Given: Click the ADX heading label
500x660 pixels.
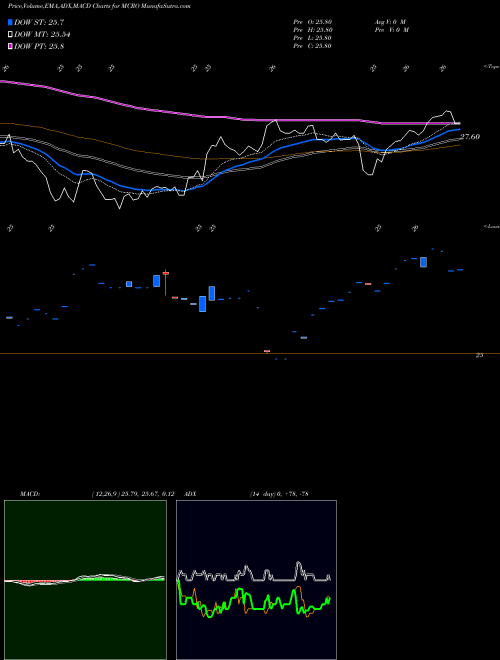Looking at the screenshot, I should pyautogui.click(x=191, y=493).
